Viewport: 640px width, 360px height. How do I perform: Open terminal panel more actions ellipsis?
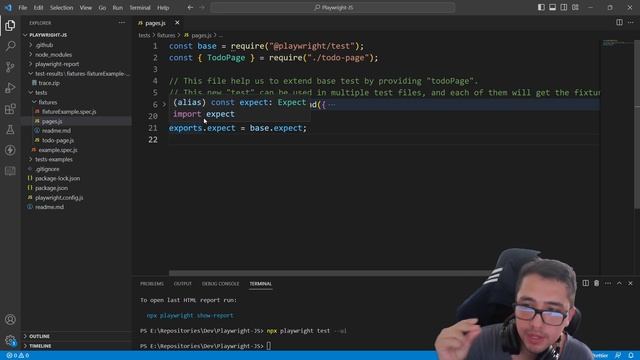coord(608,283)
